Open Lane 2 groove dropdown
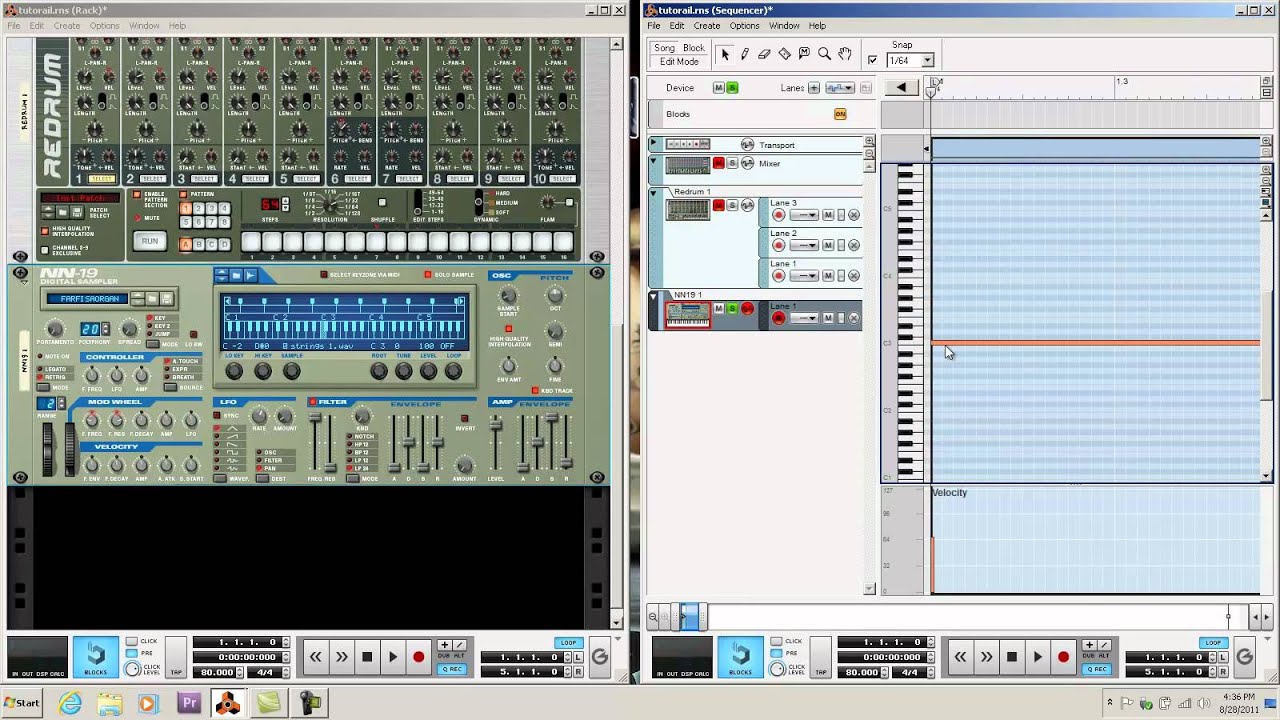 pyautogui.click(x=805, y=245)
